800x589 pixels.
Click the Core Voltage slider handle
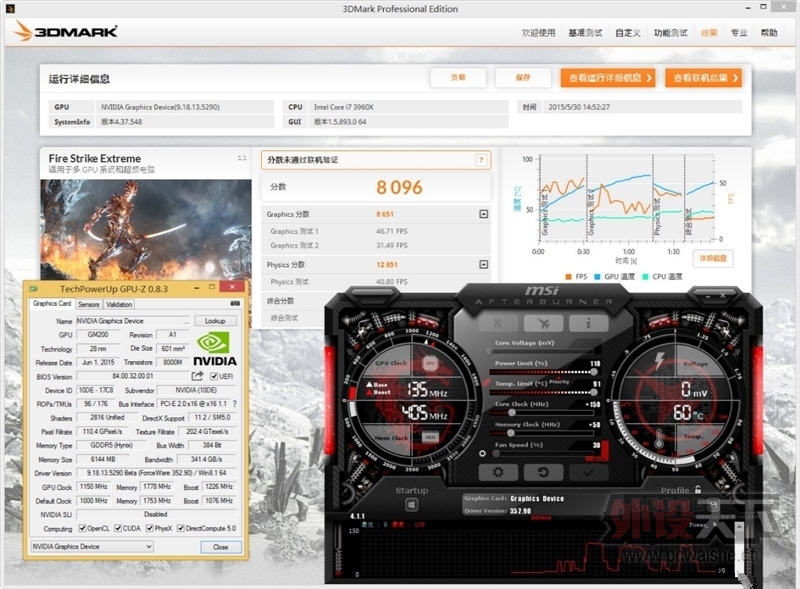coord(489,351)
